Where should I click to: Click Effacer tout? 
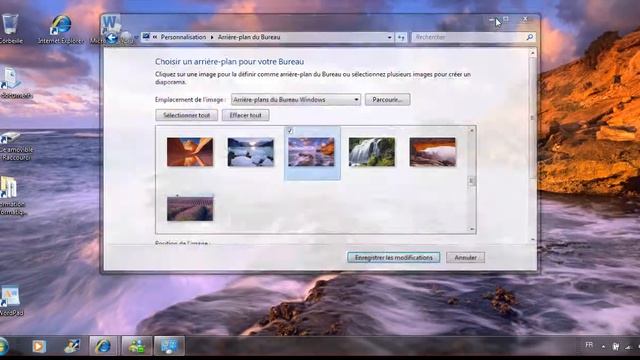tap(245, 115)
